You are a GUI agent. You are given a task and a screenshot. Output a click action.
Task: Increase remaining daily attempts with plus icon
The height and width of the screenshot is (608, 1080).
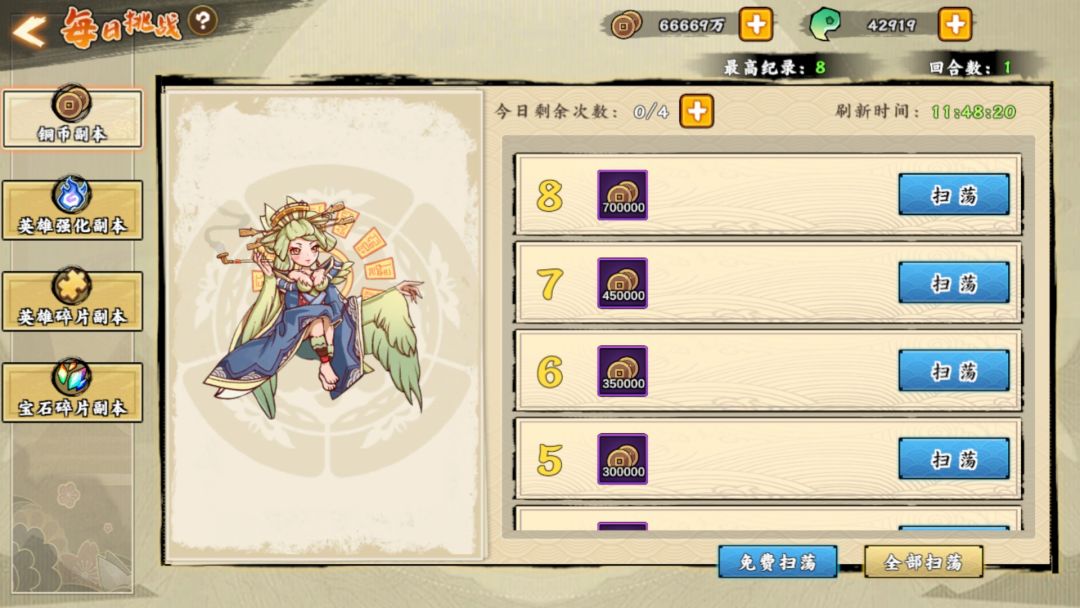click(x=696, y=111)
